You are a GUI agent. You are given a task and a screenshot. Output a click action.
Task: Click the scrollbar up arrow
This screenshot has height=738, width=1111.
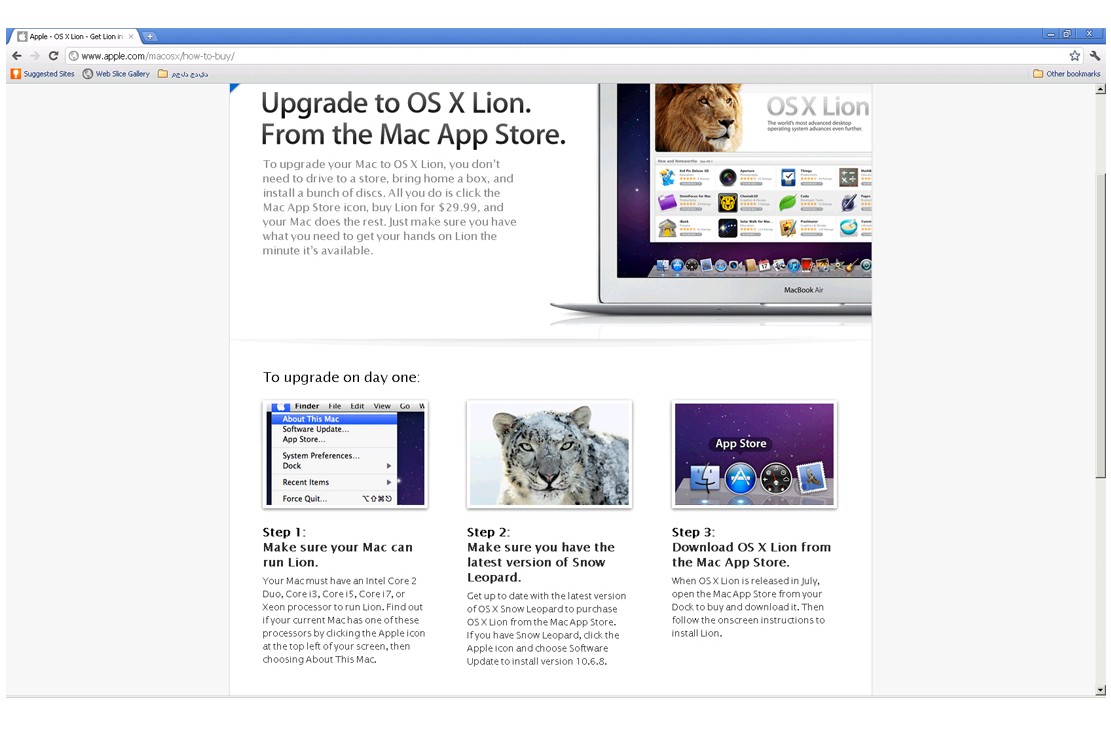coord(1100,89)
